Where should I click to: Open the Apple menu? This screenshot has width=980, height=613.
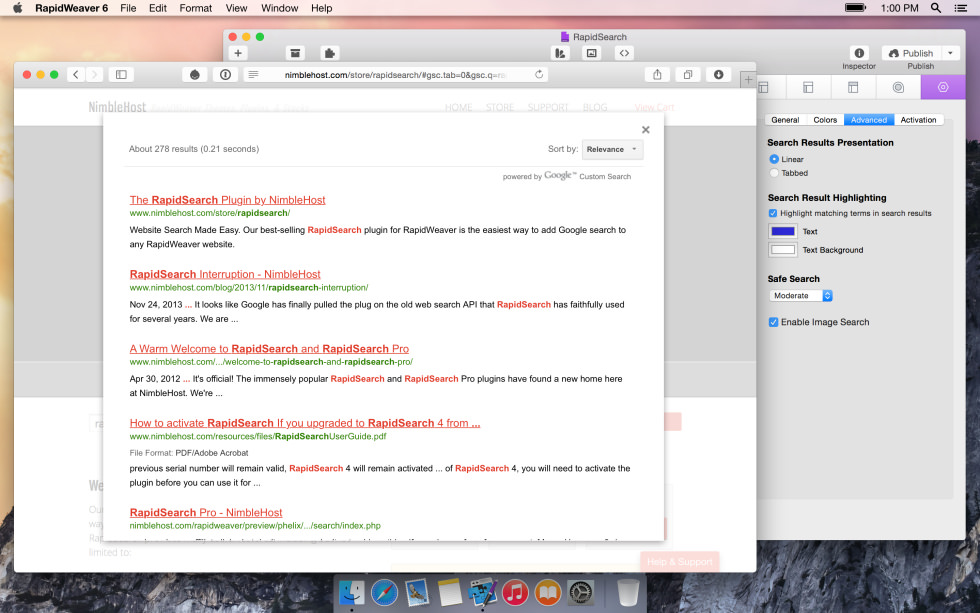18,8
